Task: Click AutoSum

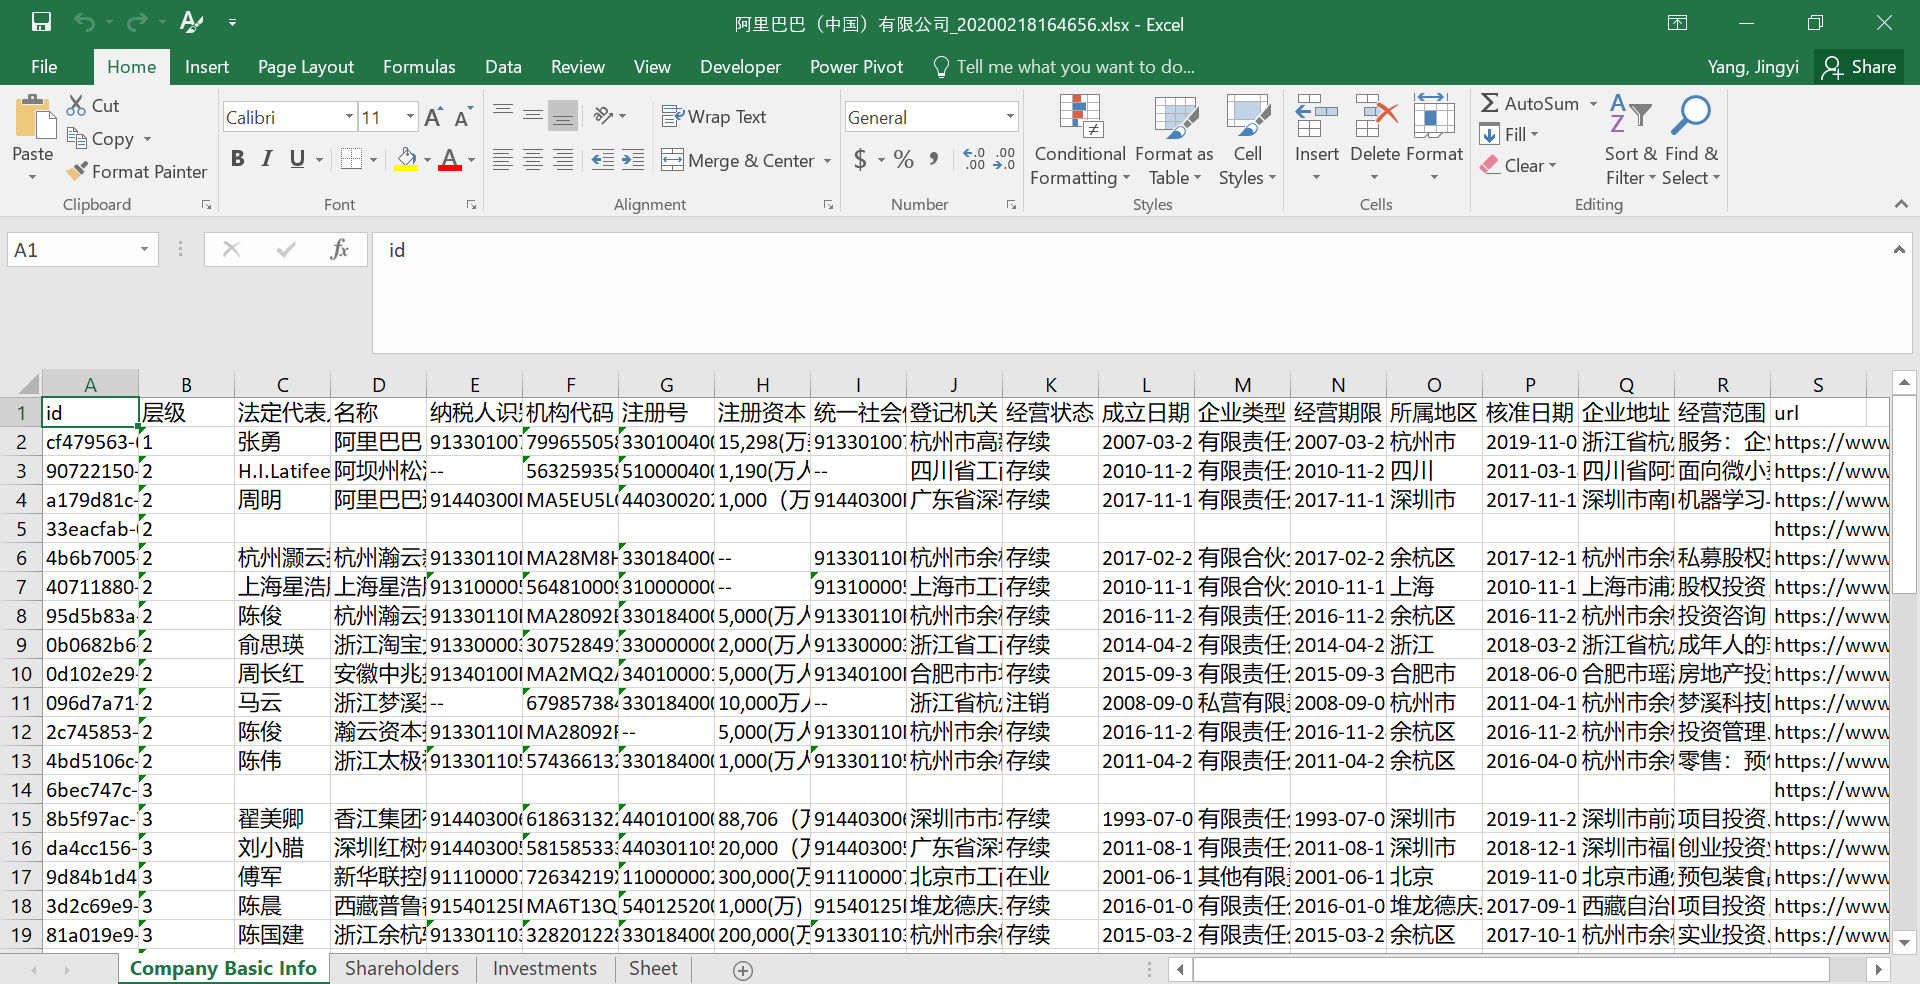Action: pos(1530,103)
